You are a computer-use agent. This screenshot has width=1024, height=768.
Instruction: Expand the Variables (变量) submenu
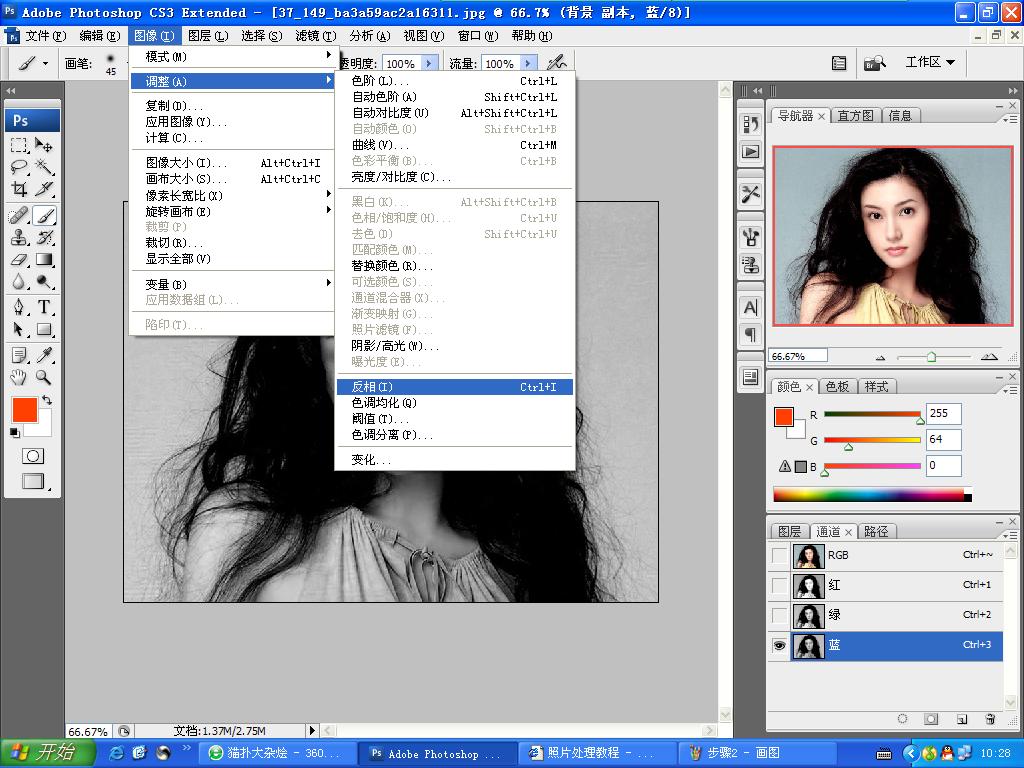[232, 284]
